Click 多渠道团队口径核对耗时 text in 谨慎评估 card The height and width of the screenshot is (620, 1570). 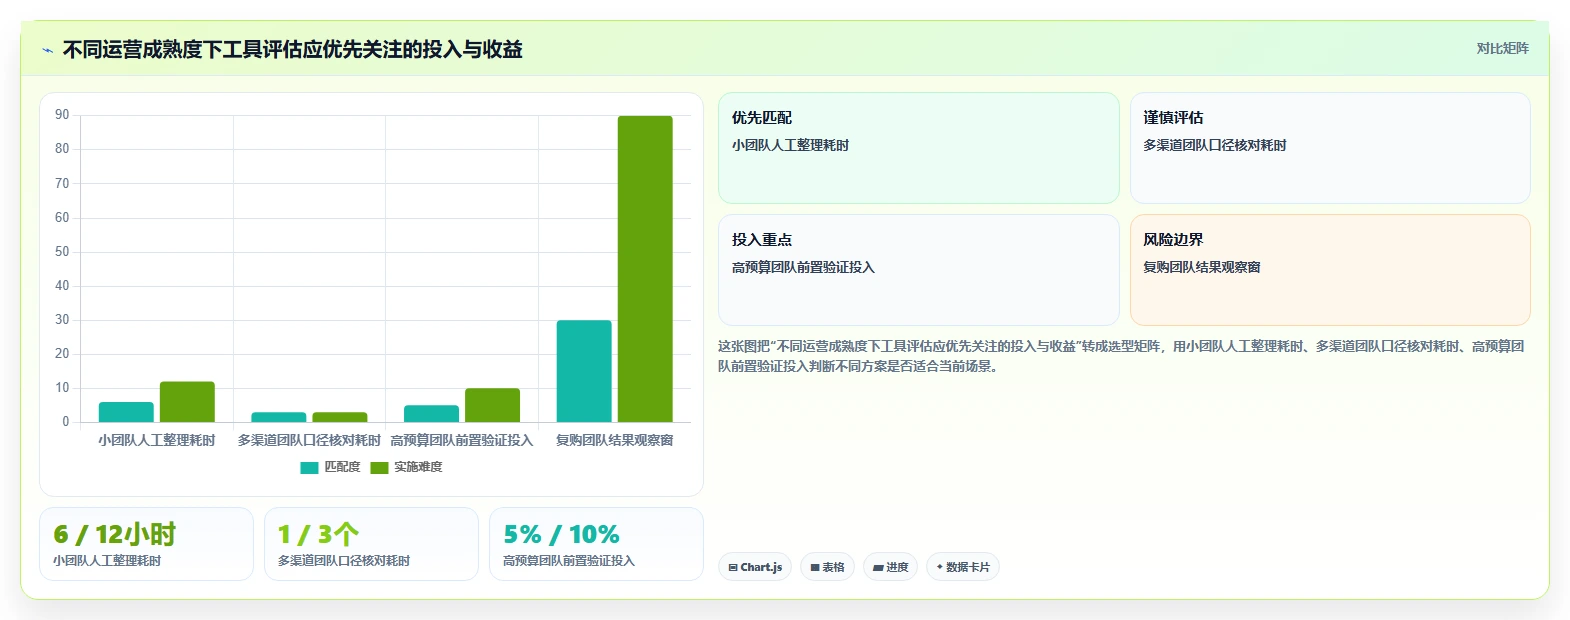click(1215, 145)
